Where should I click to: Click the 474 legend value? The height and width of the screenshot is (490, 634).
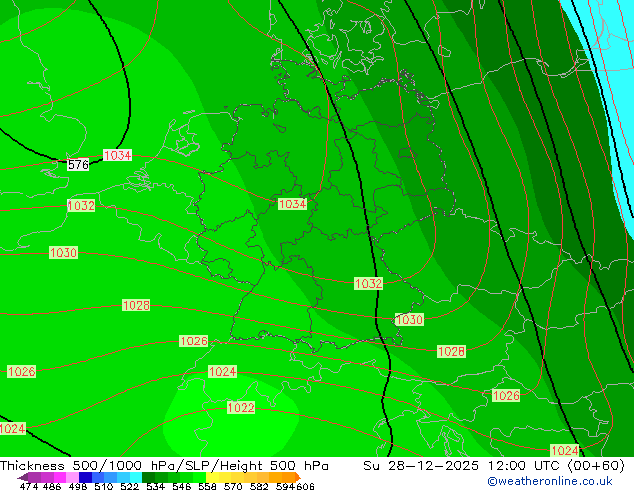(x=29, y=486)
